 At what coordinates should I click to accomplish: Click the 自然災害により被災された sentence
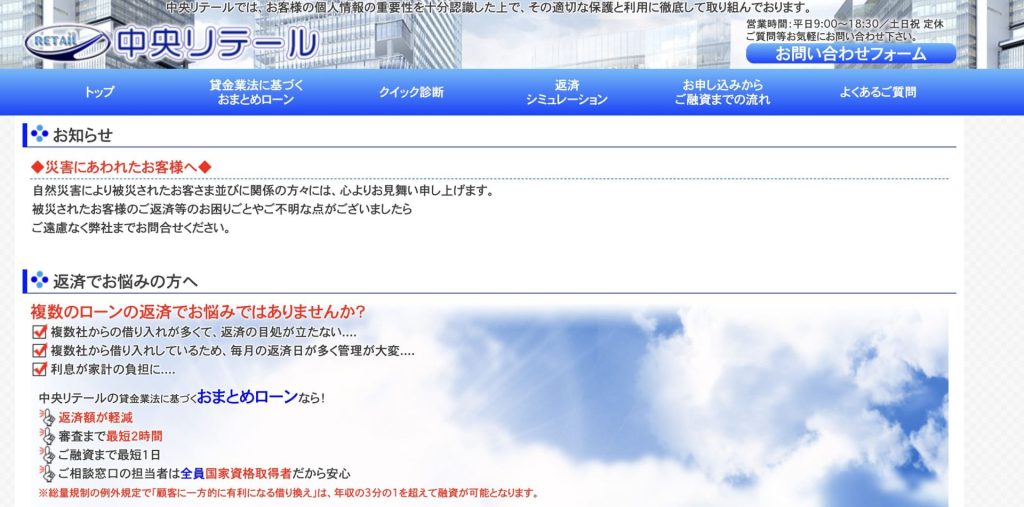[263, 191]
